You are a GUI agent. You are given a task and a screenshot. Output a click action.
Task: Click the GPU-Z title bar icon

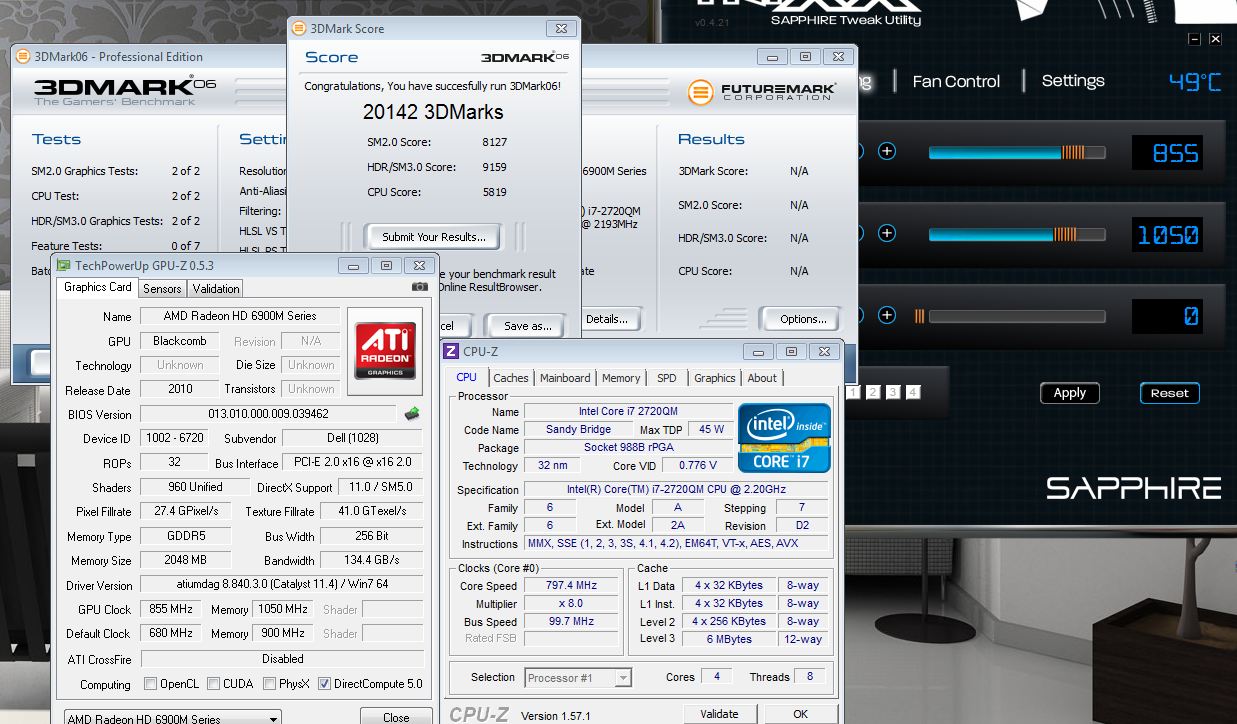tap(64, 265)
